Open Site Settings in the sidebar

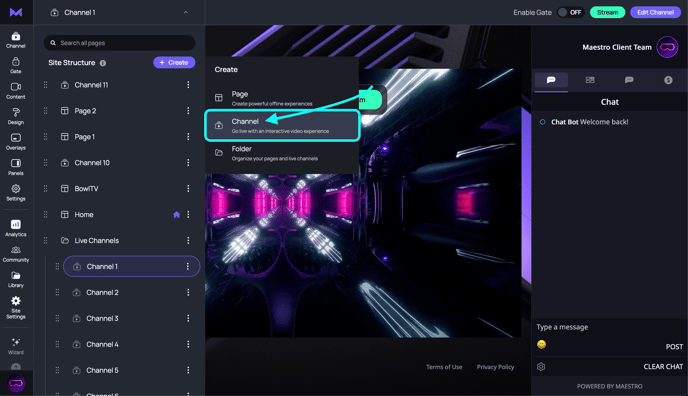pos(16,307)
